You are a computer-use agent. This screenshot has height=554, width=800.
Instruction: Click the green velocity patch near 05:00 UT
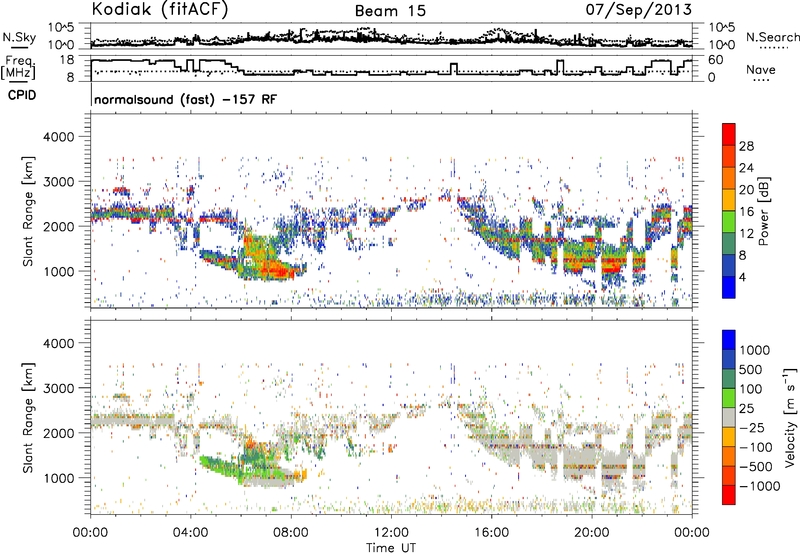pos(217,465)
